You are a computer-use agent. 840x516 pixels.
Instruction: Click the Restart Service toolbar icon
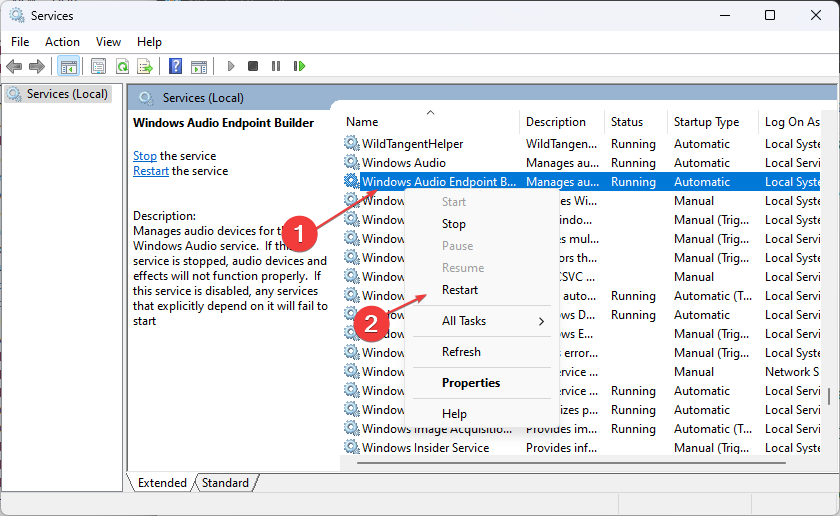point(299,66)
